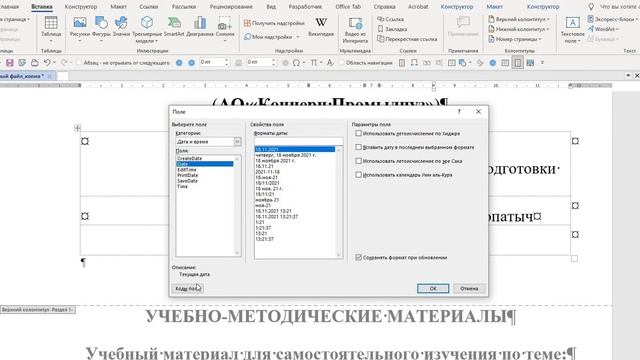Open the SmartArt icon
The image size is (640, 360).
(174, 23)
